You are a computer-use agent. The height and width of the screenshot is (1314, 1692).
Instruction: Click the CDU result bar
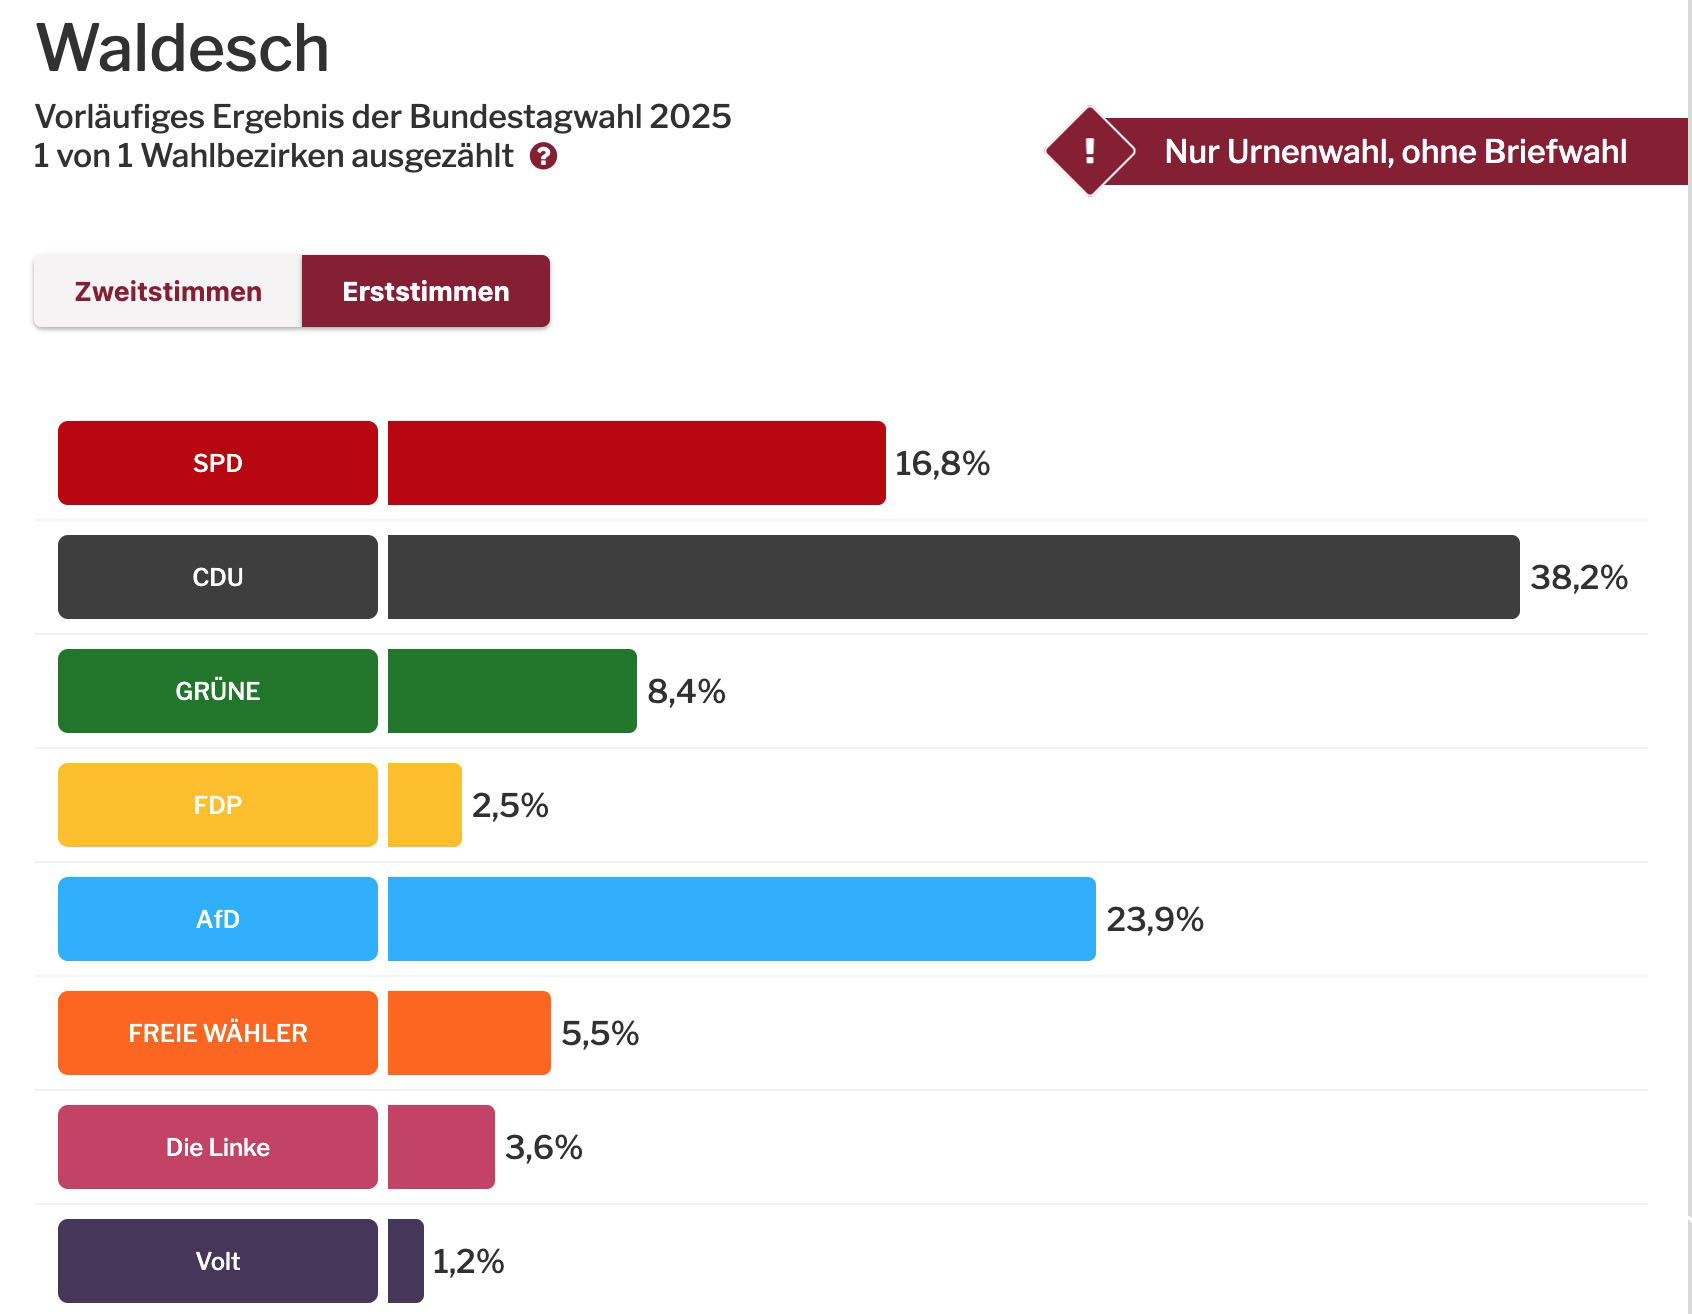coord(950,576)
